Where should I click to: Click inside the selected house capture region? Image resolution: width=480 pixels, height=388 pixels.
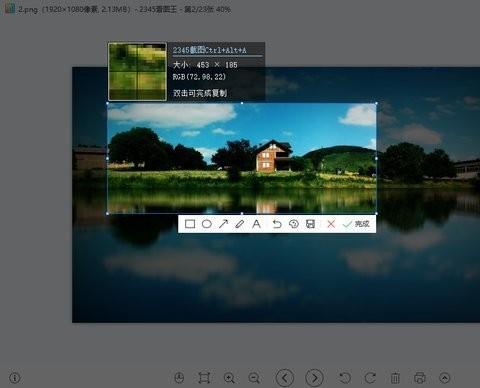[242, 158]
